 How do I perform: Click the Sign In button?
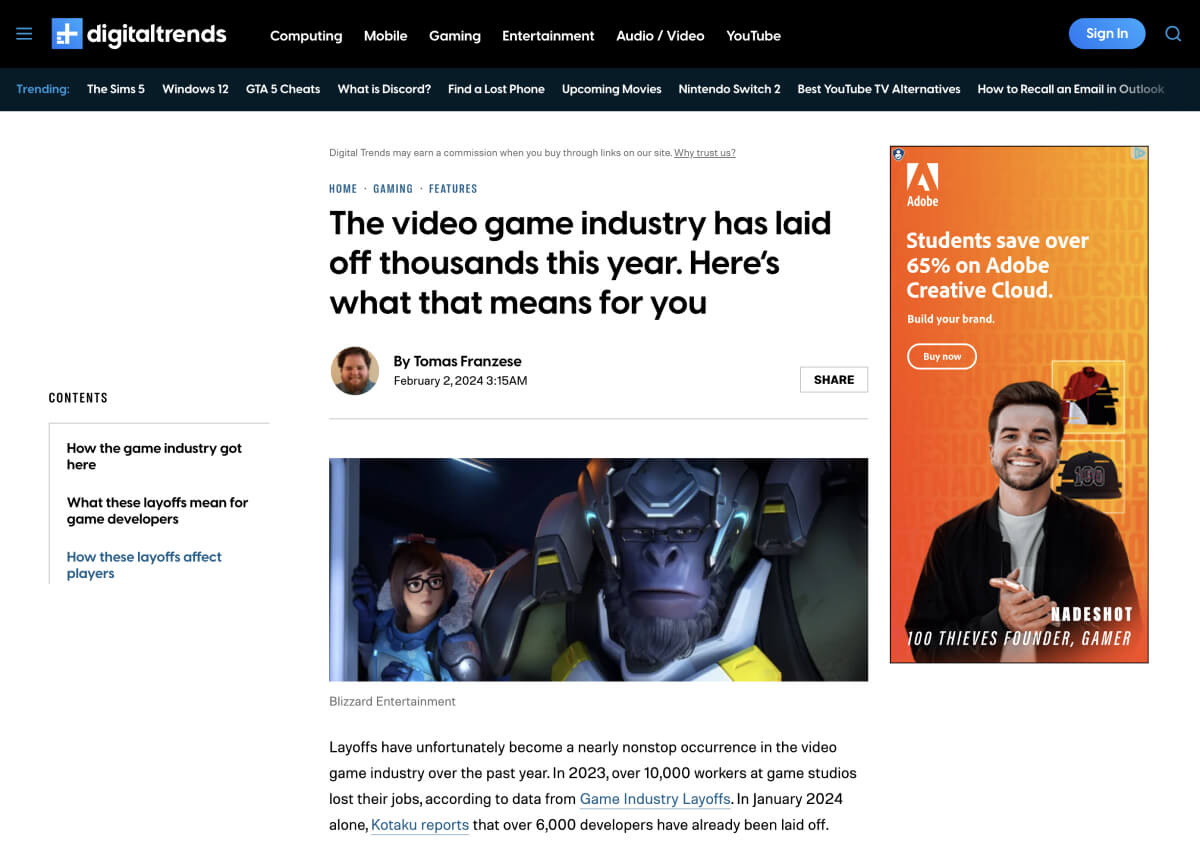tap(1107, 33)
